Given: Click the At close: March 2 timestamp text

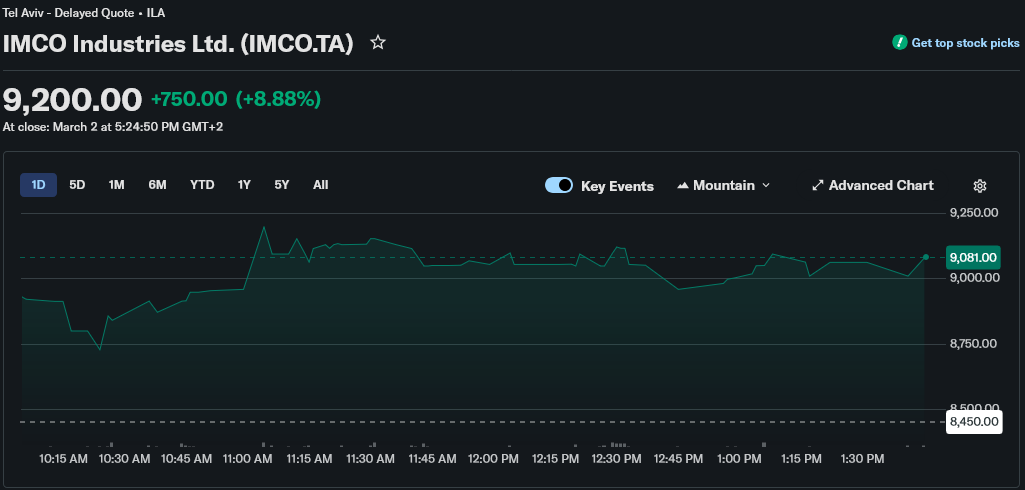Looking at the screenshot, I should [113, 127].
